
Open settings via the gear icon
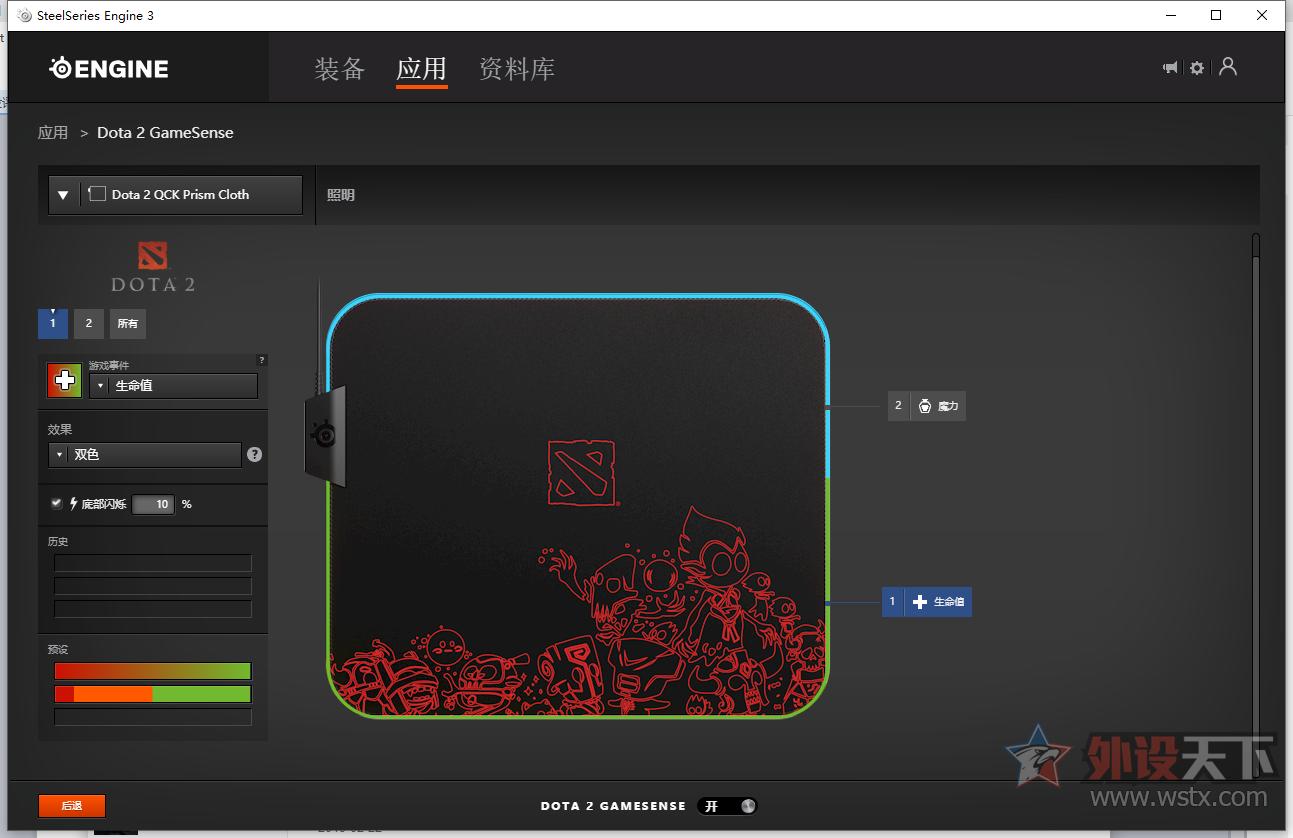[1197, 67]
